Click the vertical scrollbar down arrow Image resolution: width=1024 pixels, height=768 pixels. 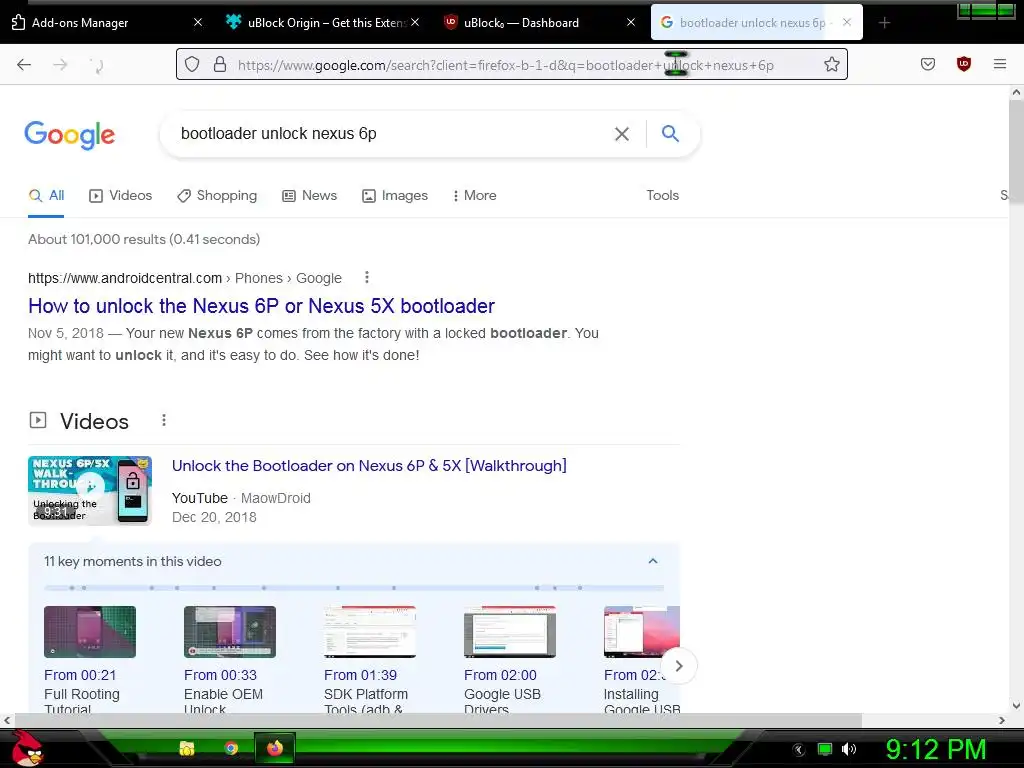1016,705
